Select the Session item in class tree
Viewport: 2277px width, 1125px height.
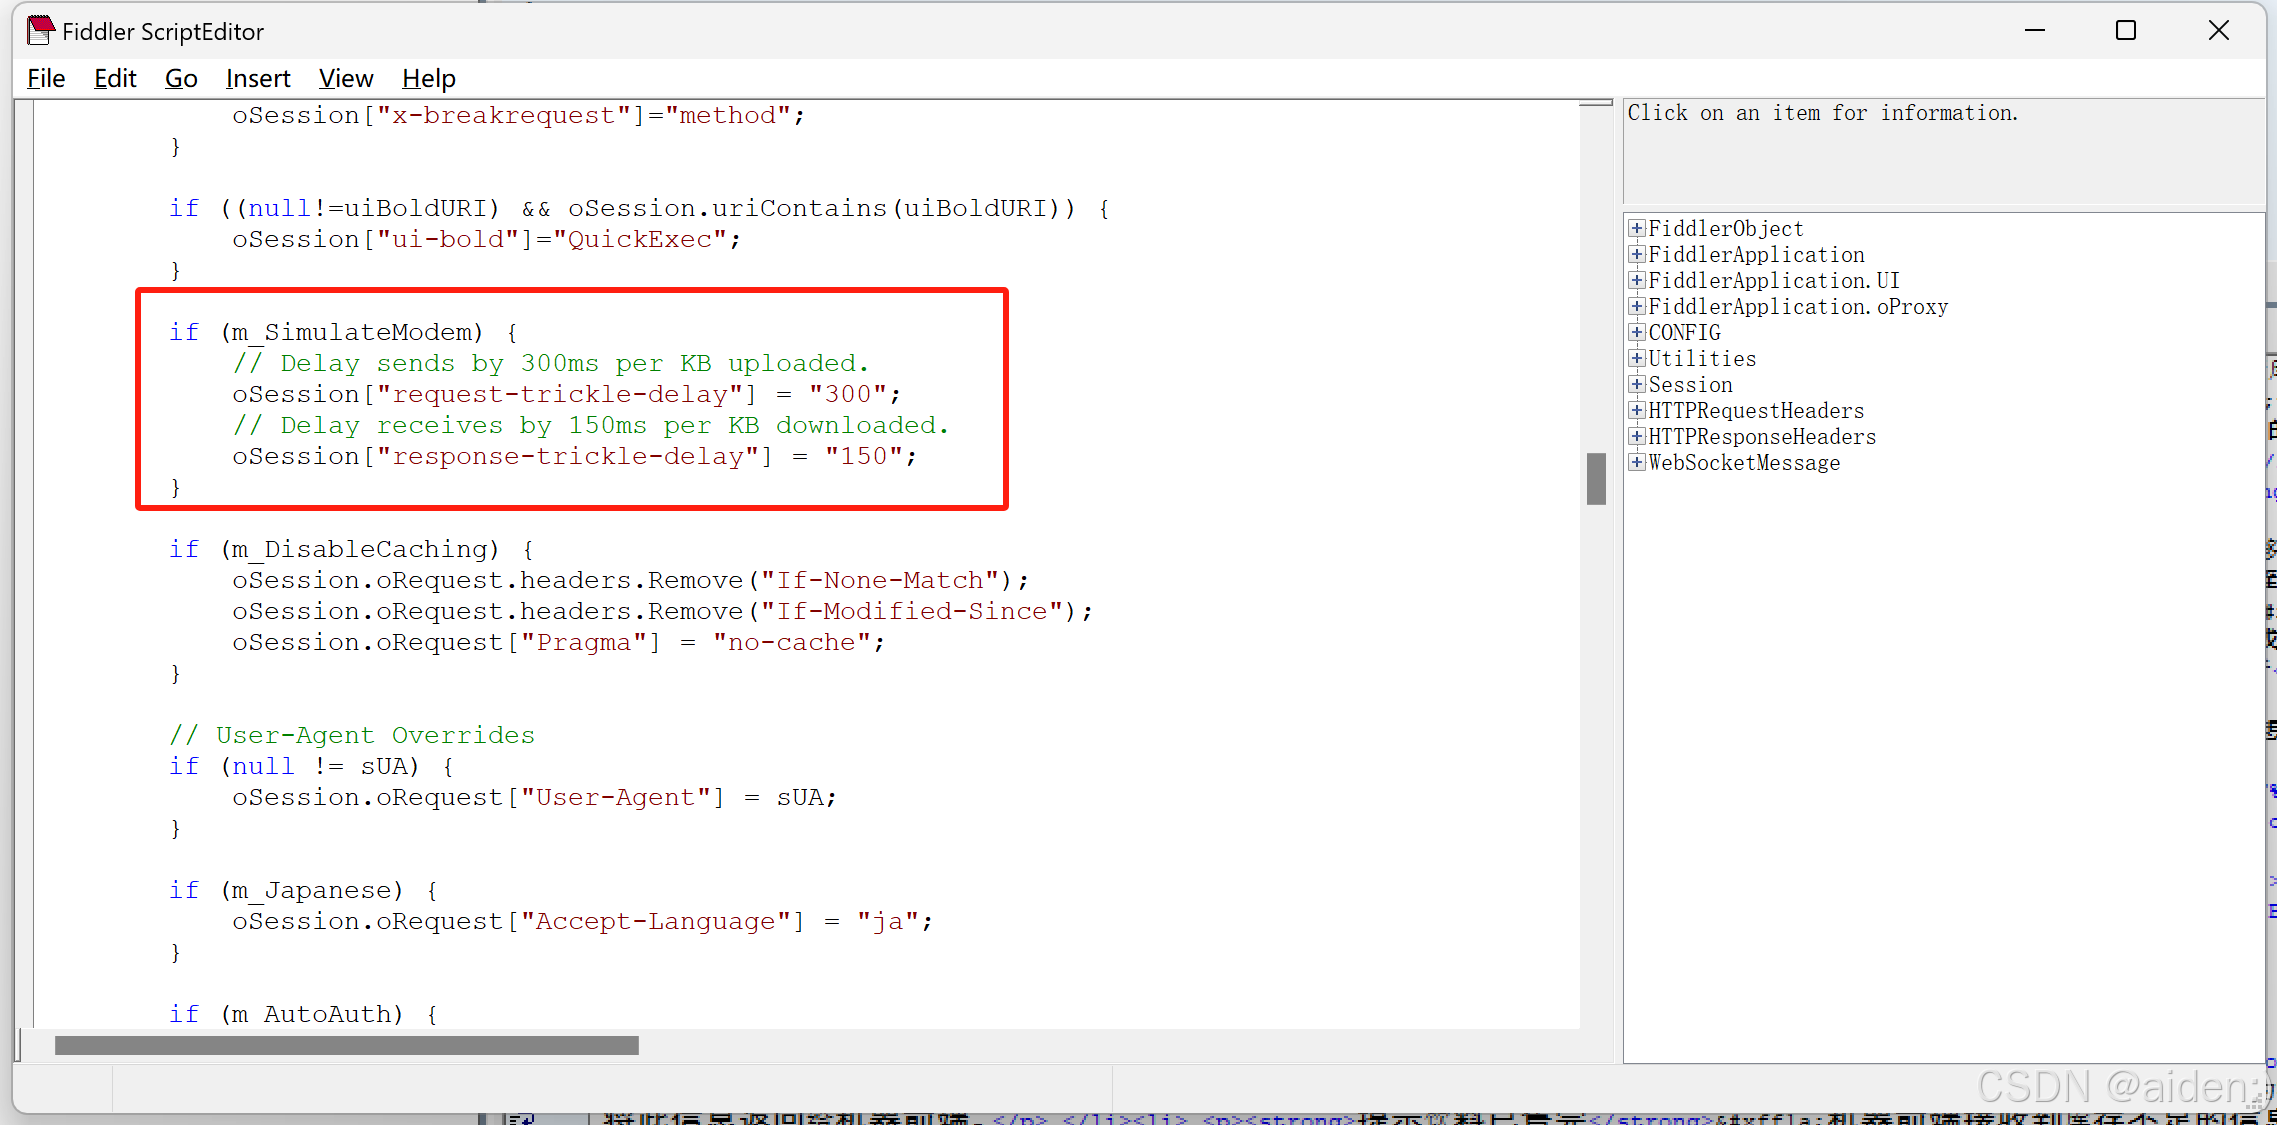pos(1690,385)
